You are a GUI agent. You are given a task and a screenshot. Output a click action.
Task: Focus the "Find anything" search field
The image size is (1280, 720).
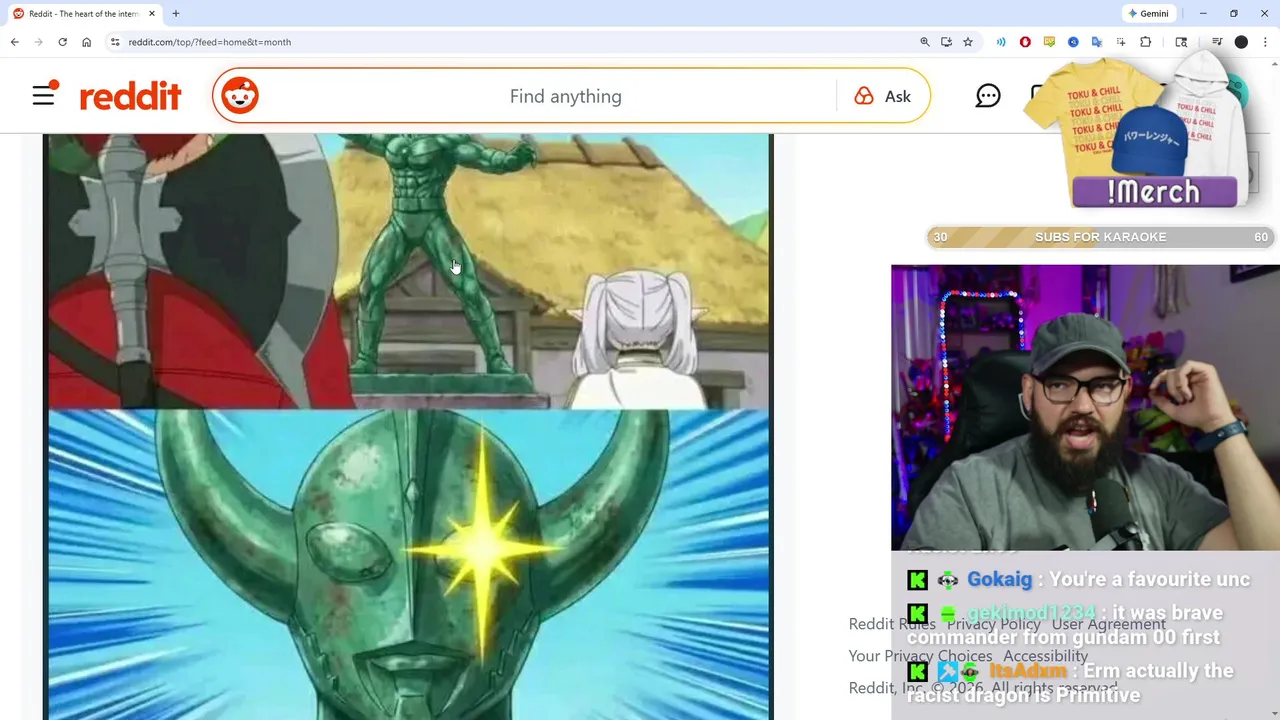[565, 96]
